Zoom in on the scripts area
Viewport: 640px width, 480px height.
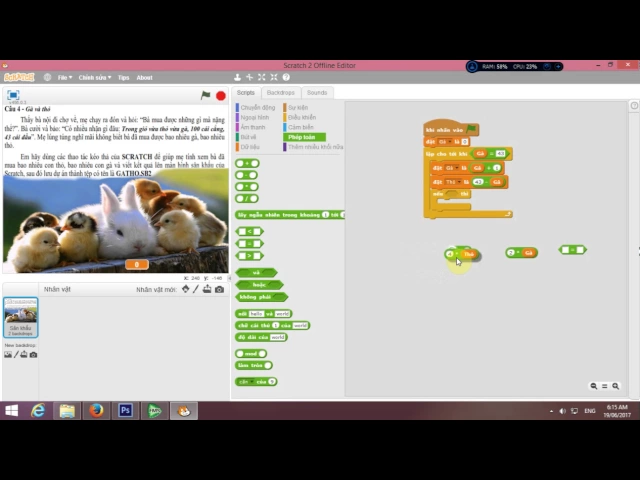(x=615, y=386)
